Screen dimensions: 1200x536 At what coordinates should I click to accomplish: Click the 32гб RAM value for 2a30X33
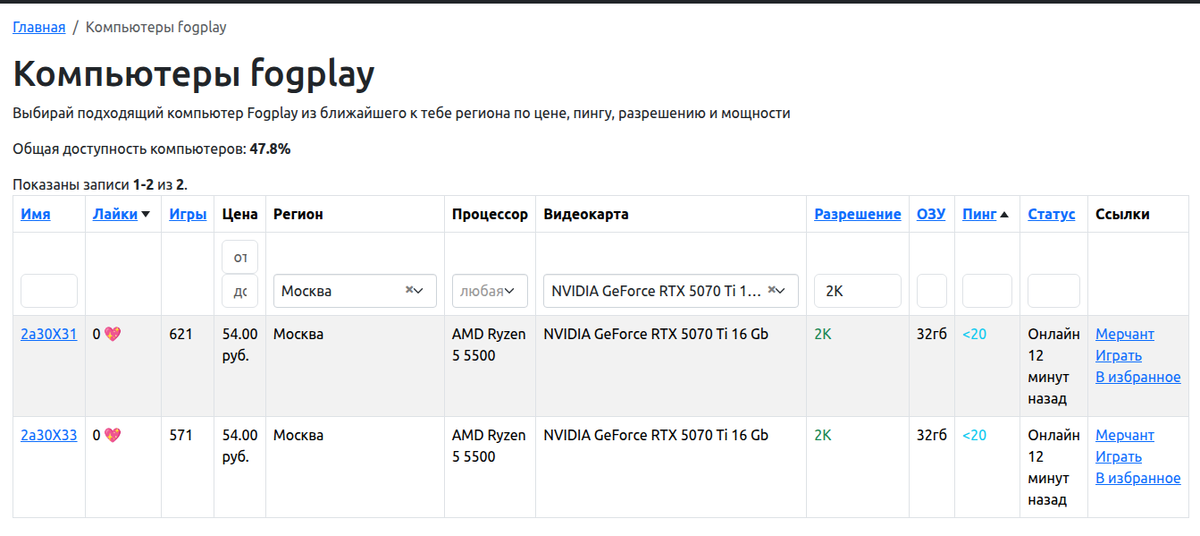[x=932, y=435]
